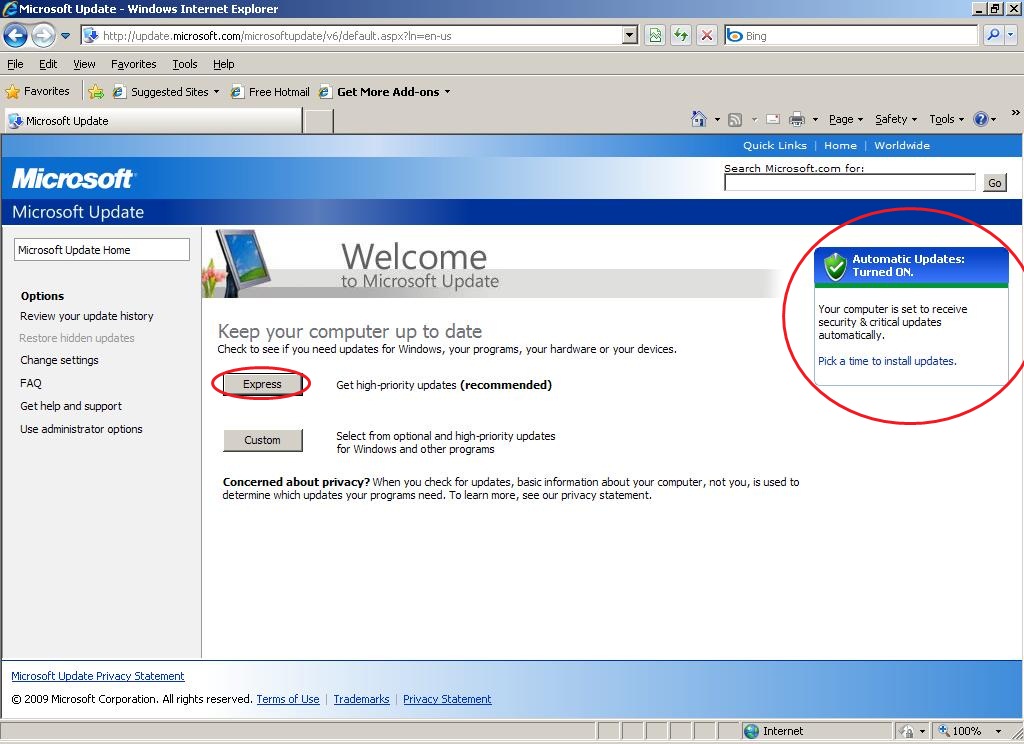Click the Home icon in command bar
The height and width of the screenshot is (744, 1024).
(699, 119)
